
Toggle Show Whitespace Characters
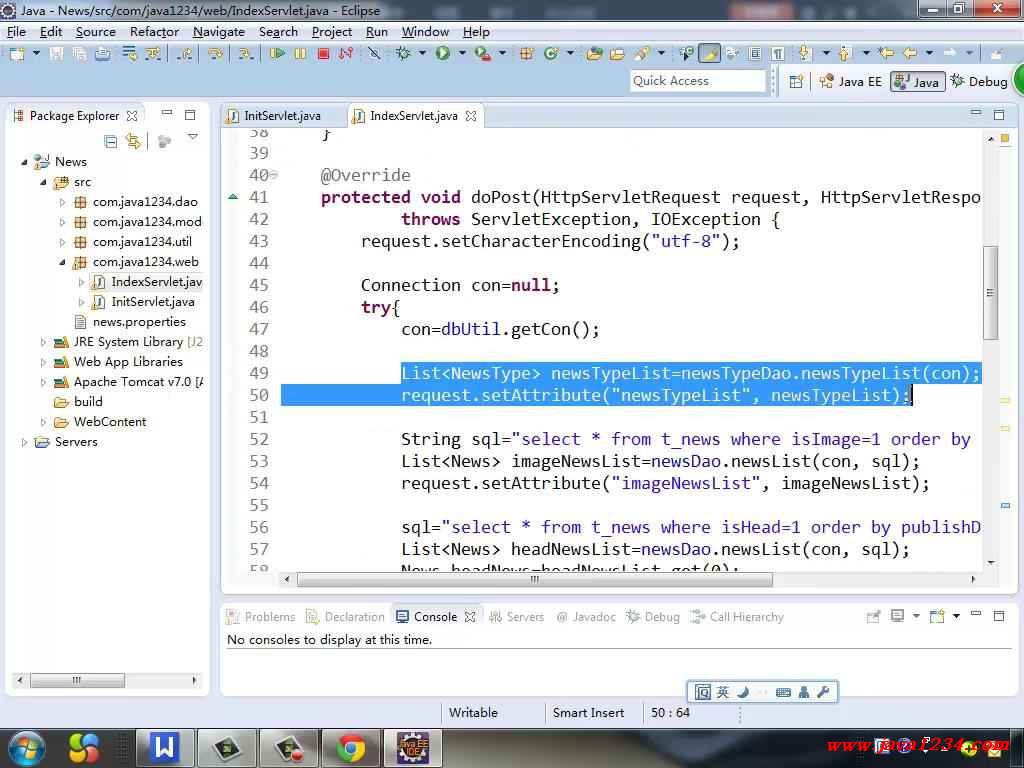click(x=778, y=54)
